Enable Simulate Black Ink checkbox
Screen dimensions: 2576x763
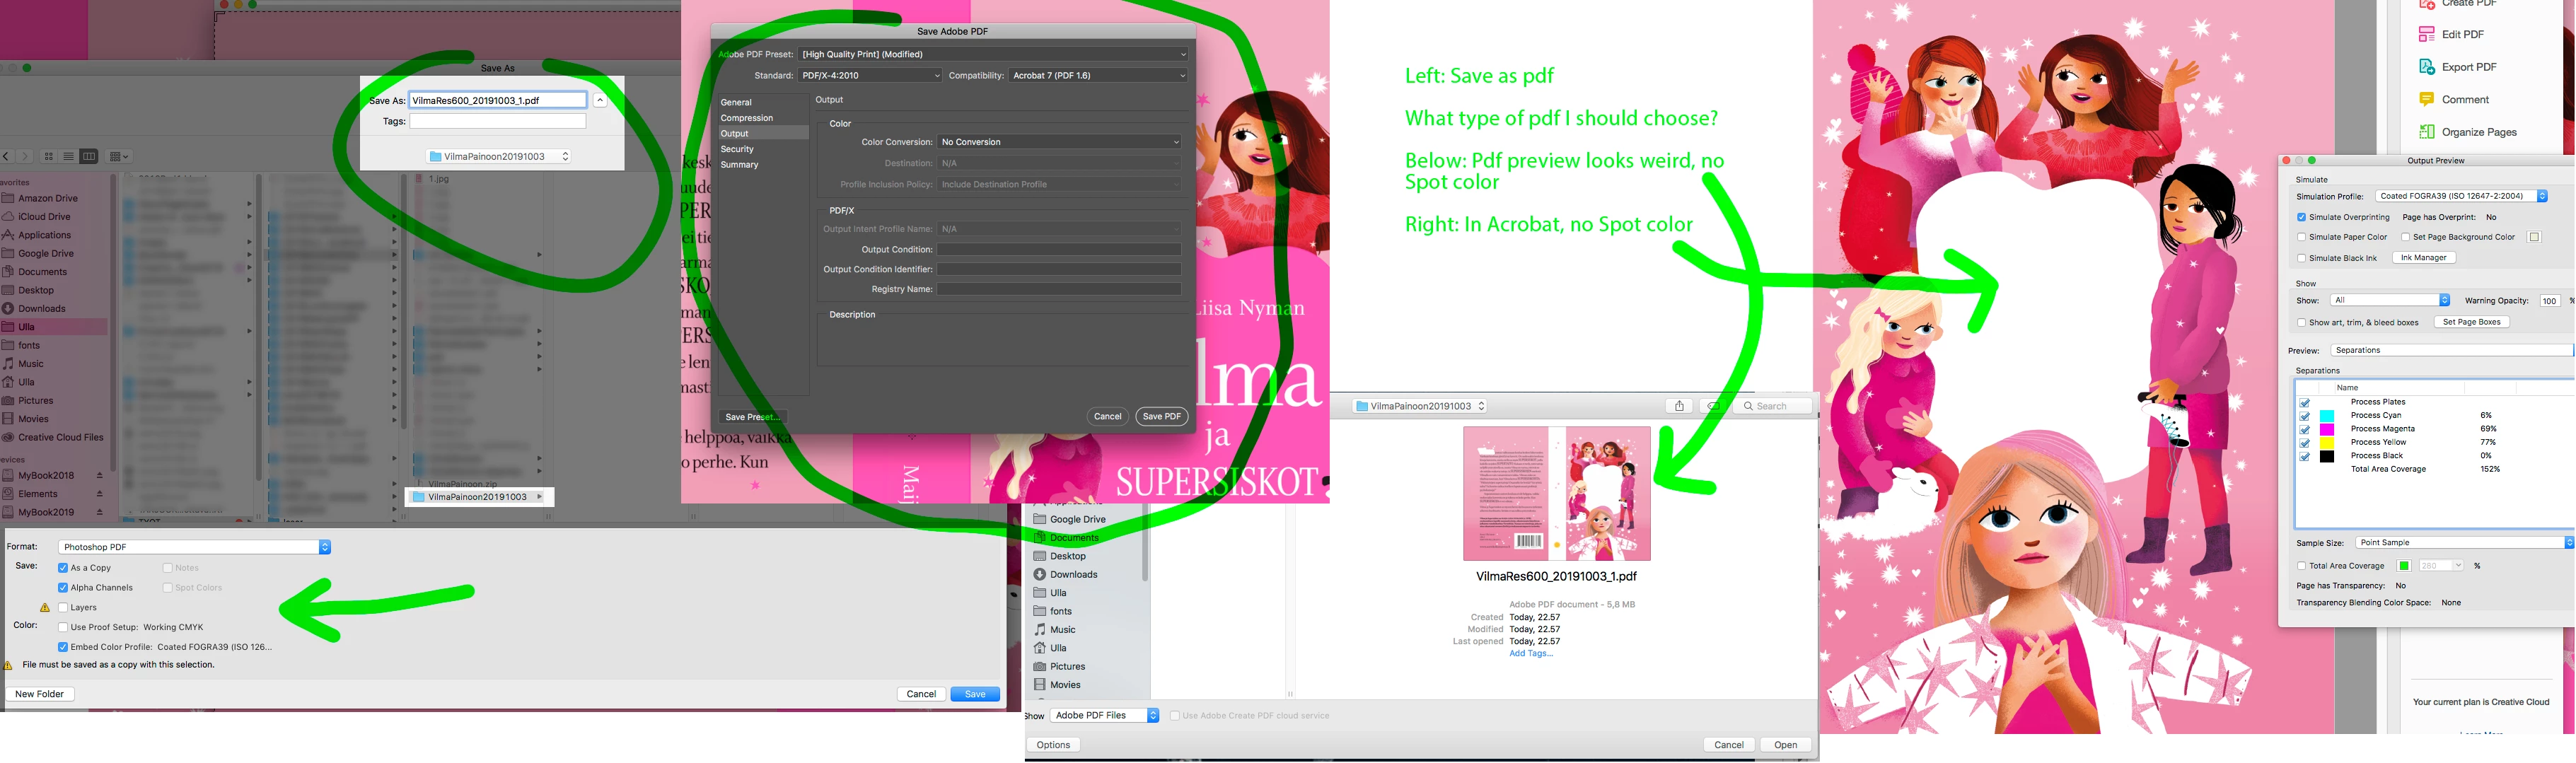click(x=2301, y=258)
